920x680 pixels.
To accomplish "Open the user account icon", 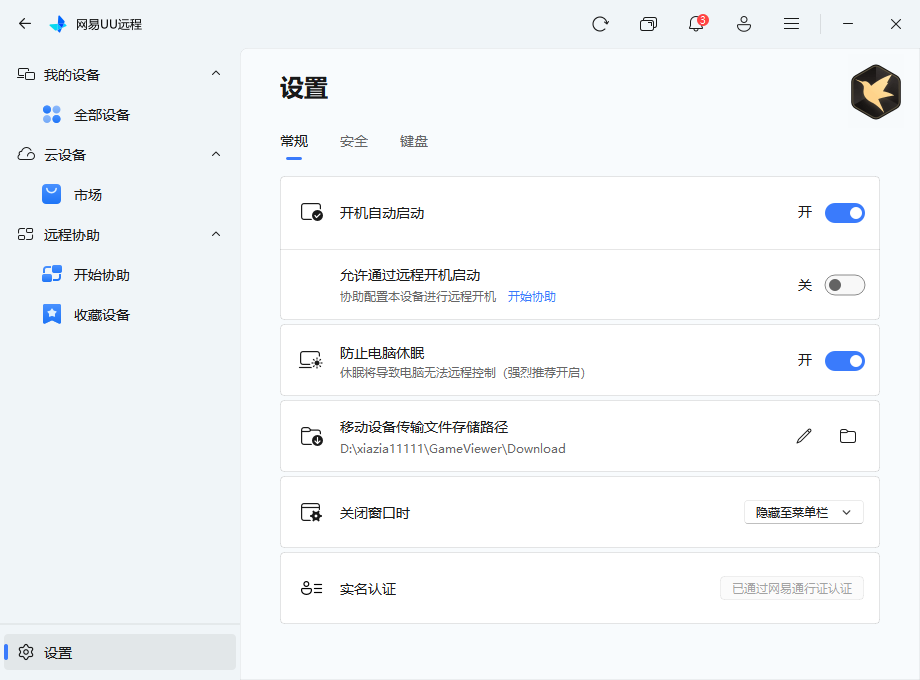I will pyautogui.click(x=744, y=24).
